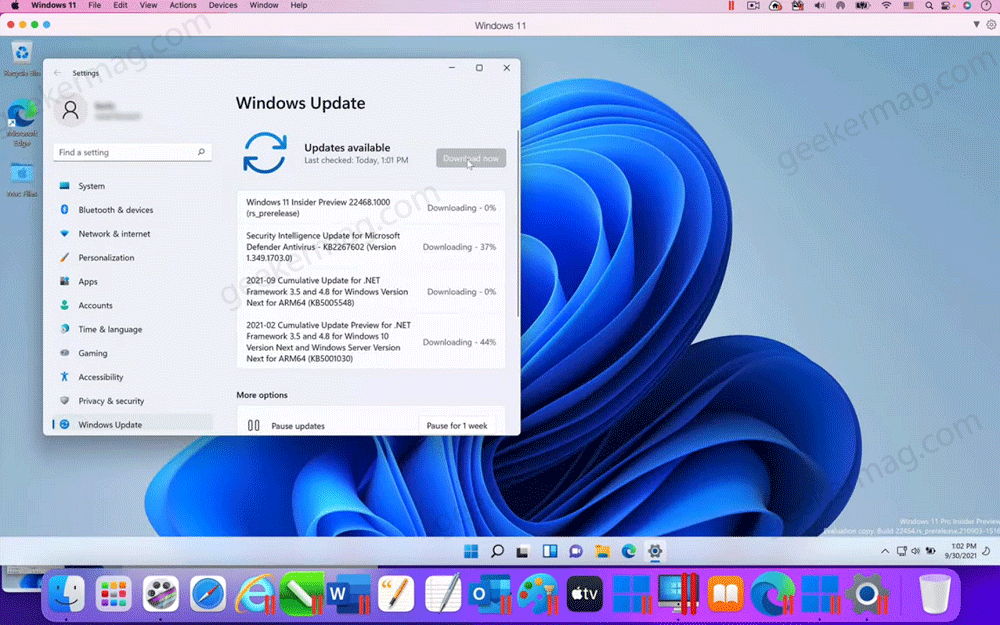Open Spotlight search in macOS menu bar
Viewport: 1000px width, 625px height.
click(x=929, y=6)
